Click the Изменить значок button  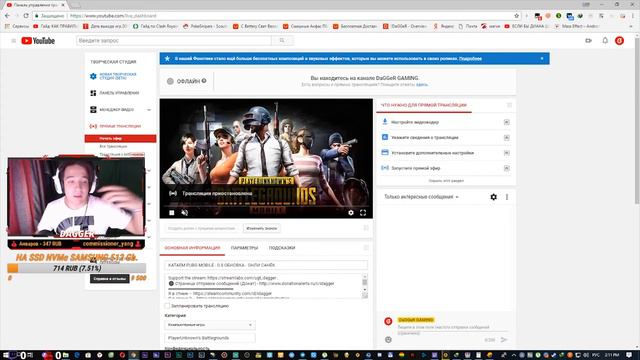click(262, 228)
